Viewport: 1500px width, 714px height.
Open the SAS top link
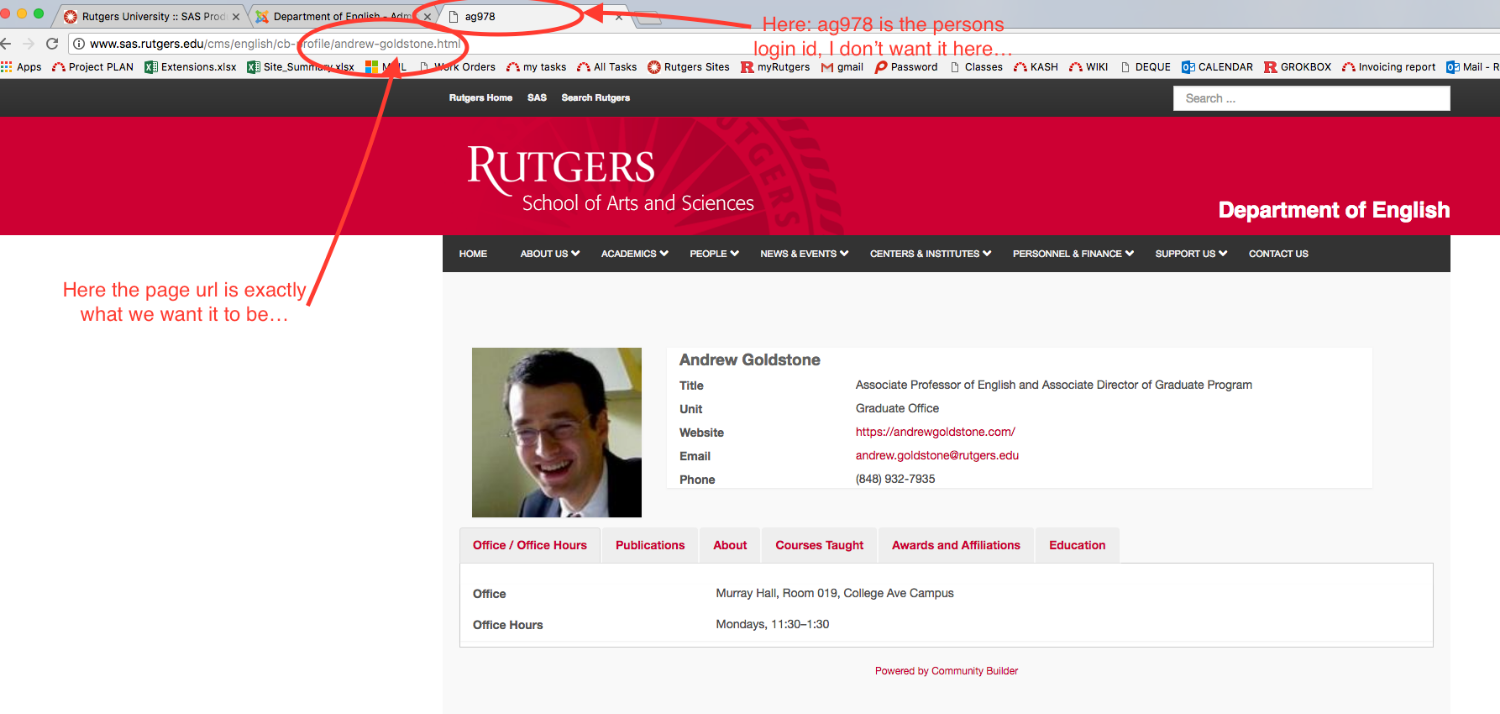(x=537, y=98)
